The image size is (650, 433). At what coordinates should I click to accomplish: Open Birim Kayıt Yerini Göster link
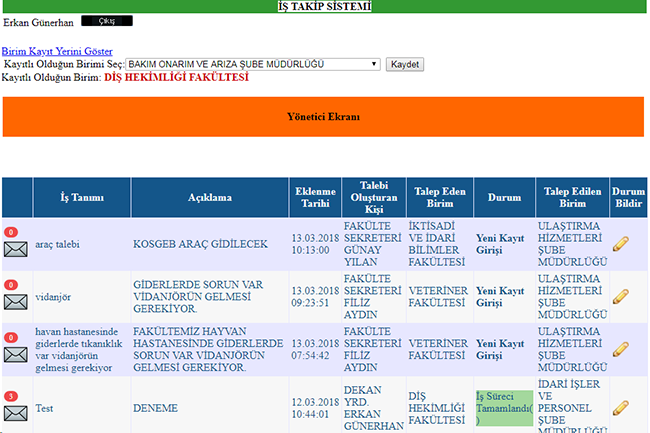57,51
